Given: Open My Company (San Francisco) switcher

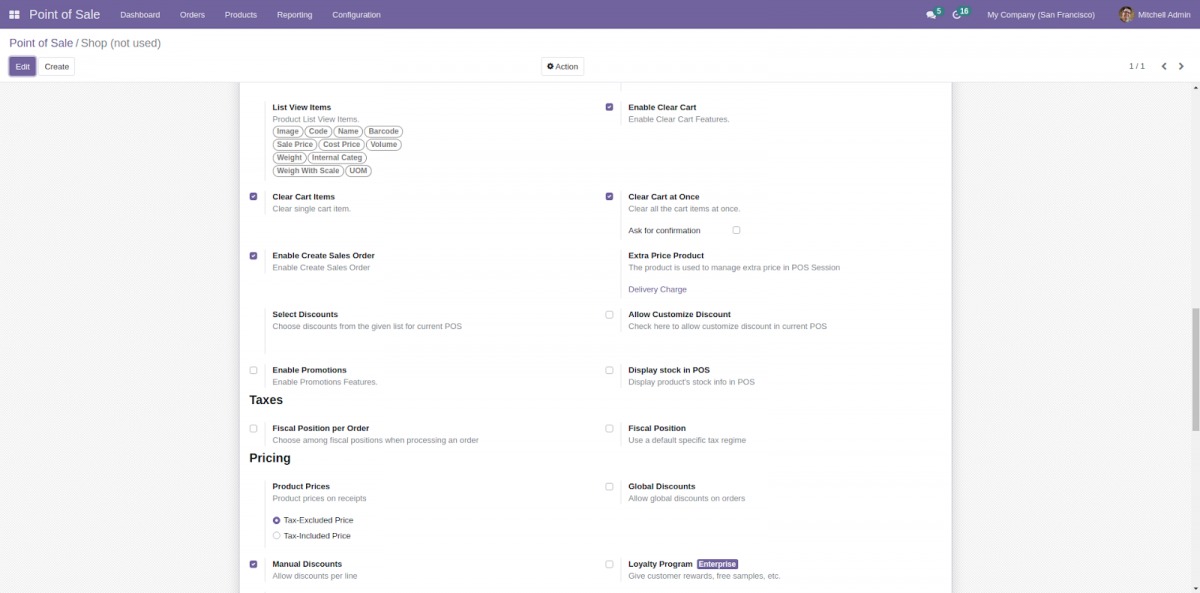Looking at the screenshot, I should tap(1040, 15).
